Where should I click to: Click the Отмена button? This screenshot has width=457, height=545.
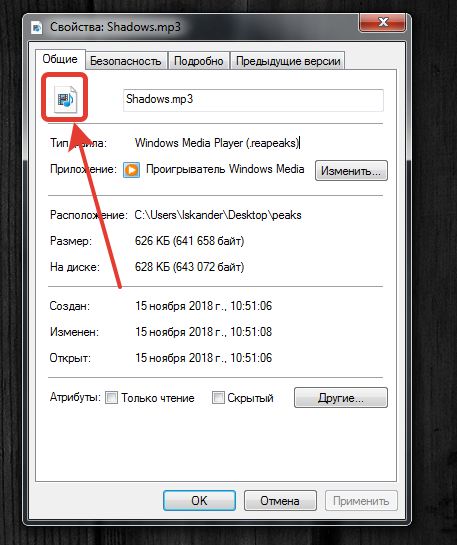tap(280, 501)
